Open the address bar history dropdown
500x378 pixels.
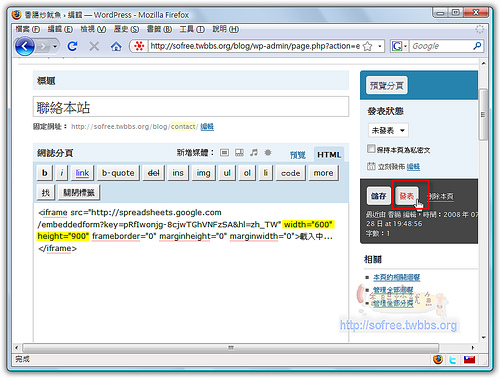pyautogui.click(x=379, y=46)
